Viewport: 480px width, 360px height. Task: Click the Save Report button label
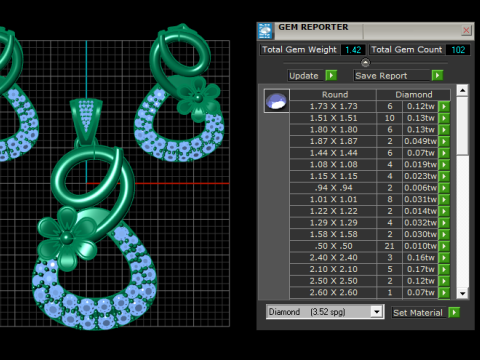coord(381,76)
